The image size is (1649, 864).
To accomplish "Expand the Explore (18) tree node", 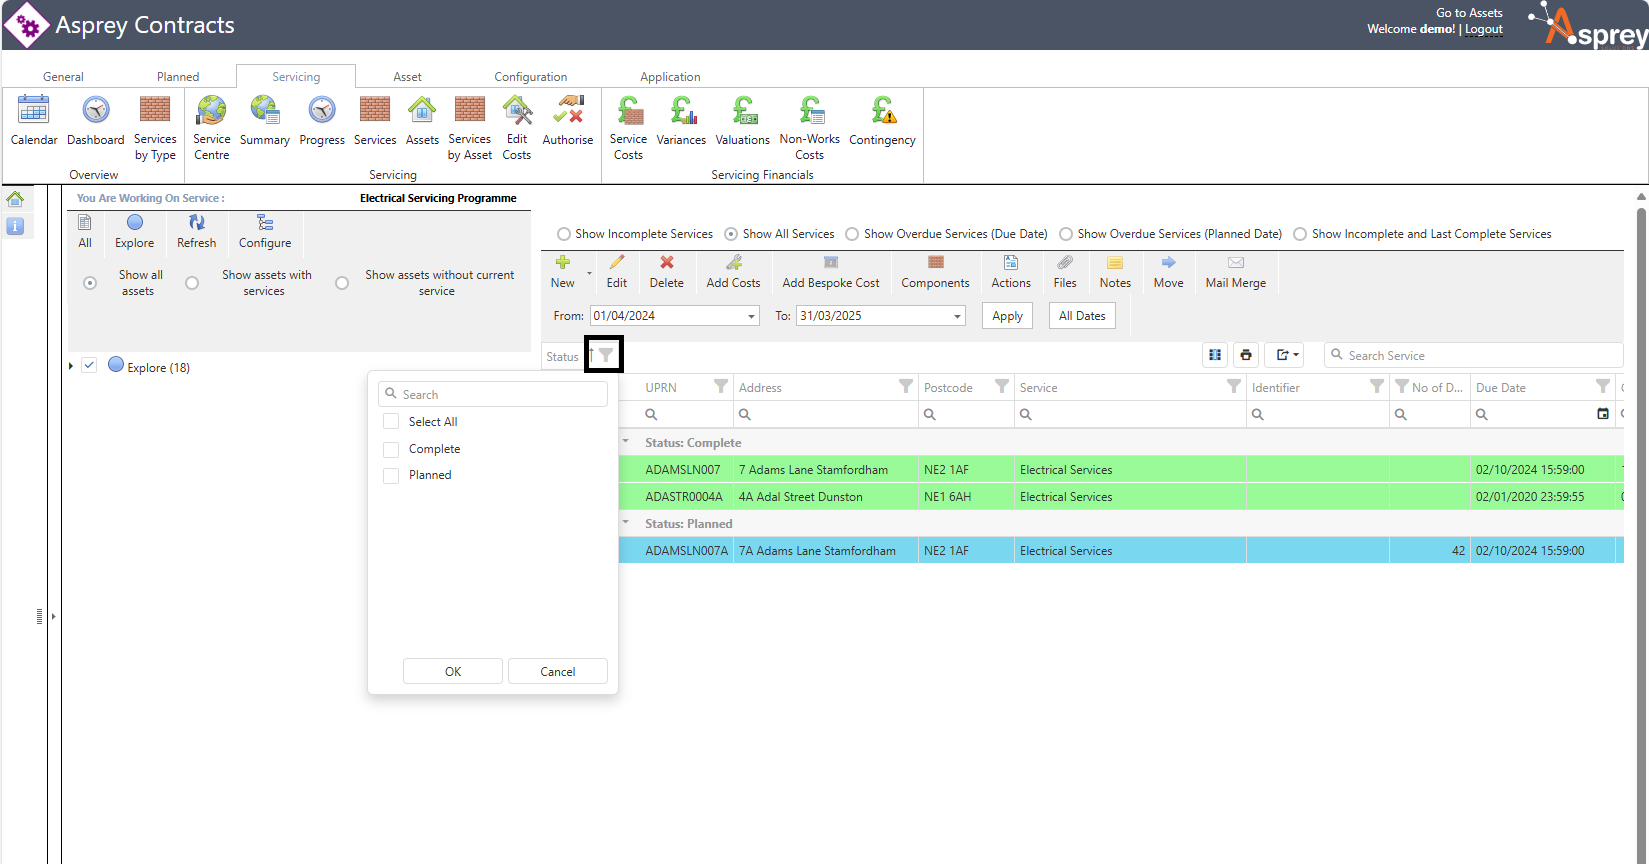I will tap(71, 367).
